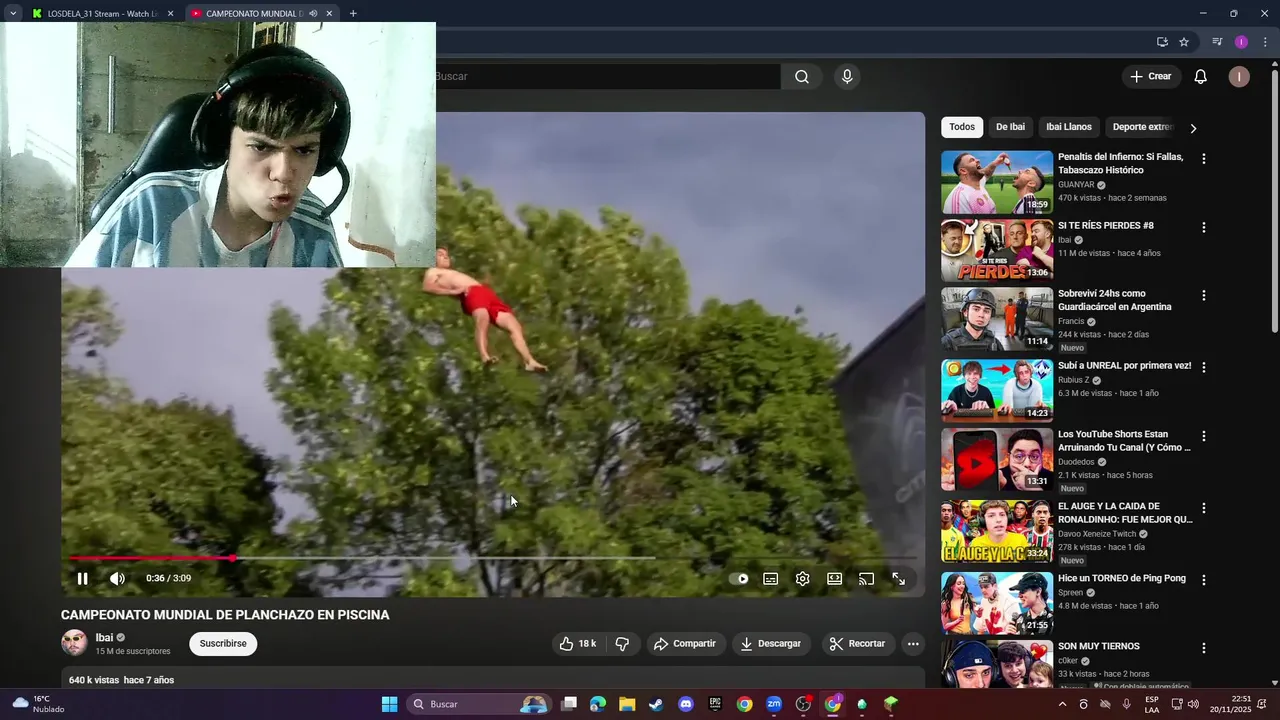Open the video settings gear
The width and height of the screenshot is (1280, 720).
click(x=802, y=578)
